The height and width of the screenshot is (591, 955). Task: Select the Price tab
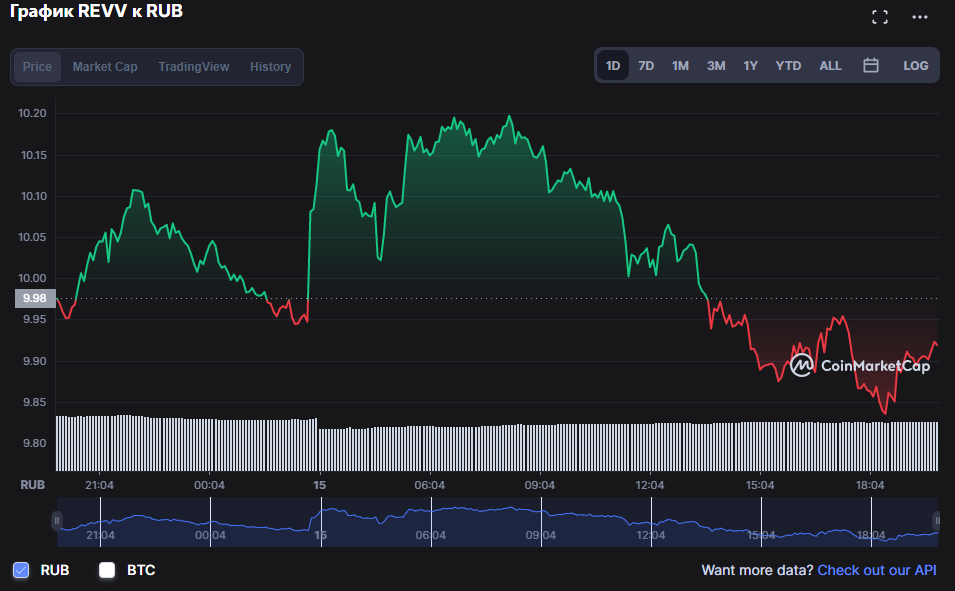(x=37, y=66)
